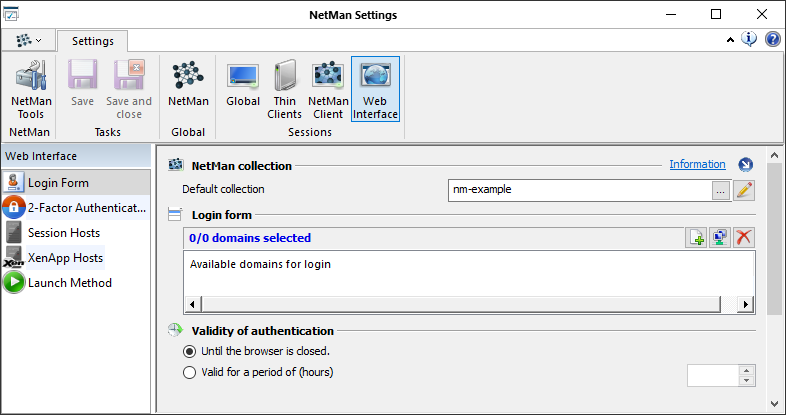786x415 pixels.
Task: Click the vertical scrollbar thumb of settings panel
Action: [774, 238]
